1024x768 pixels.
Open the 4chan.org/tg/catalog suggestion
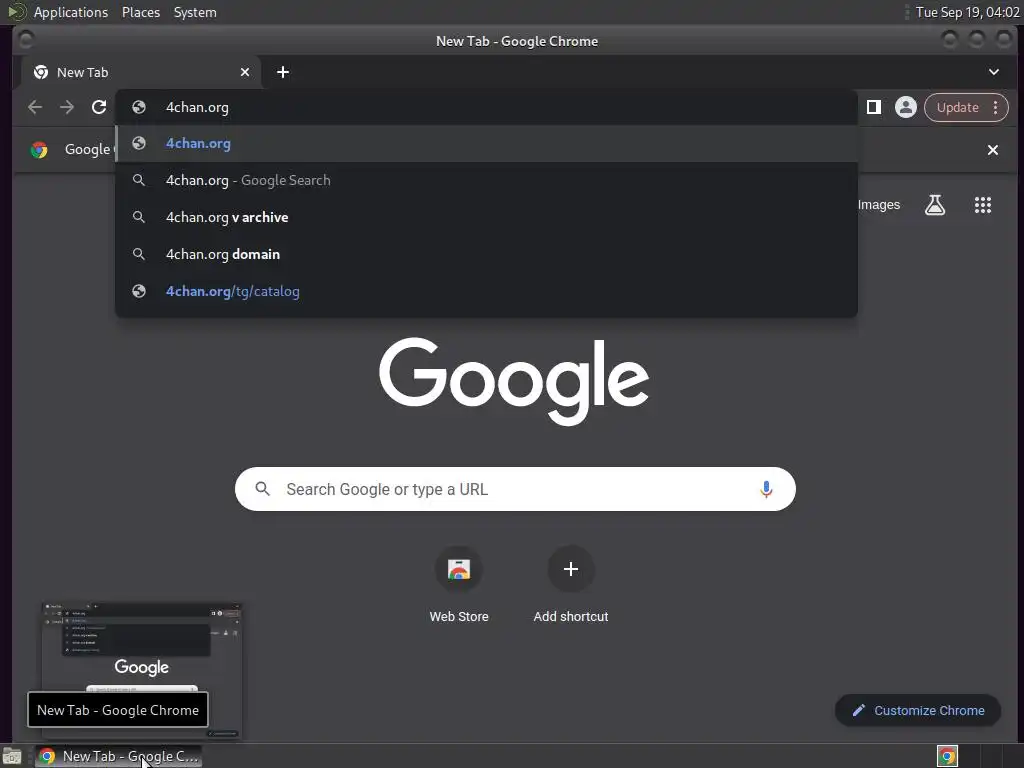tap(486, 291)
